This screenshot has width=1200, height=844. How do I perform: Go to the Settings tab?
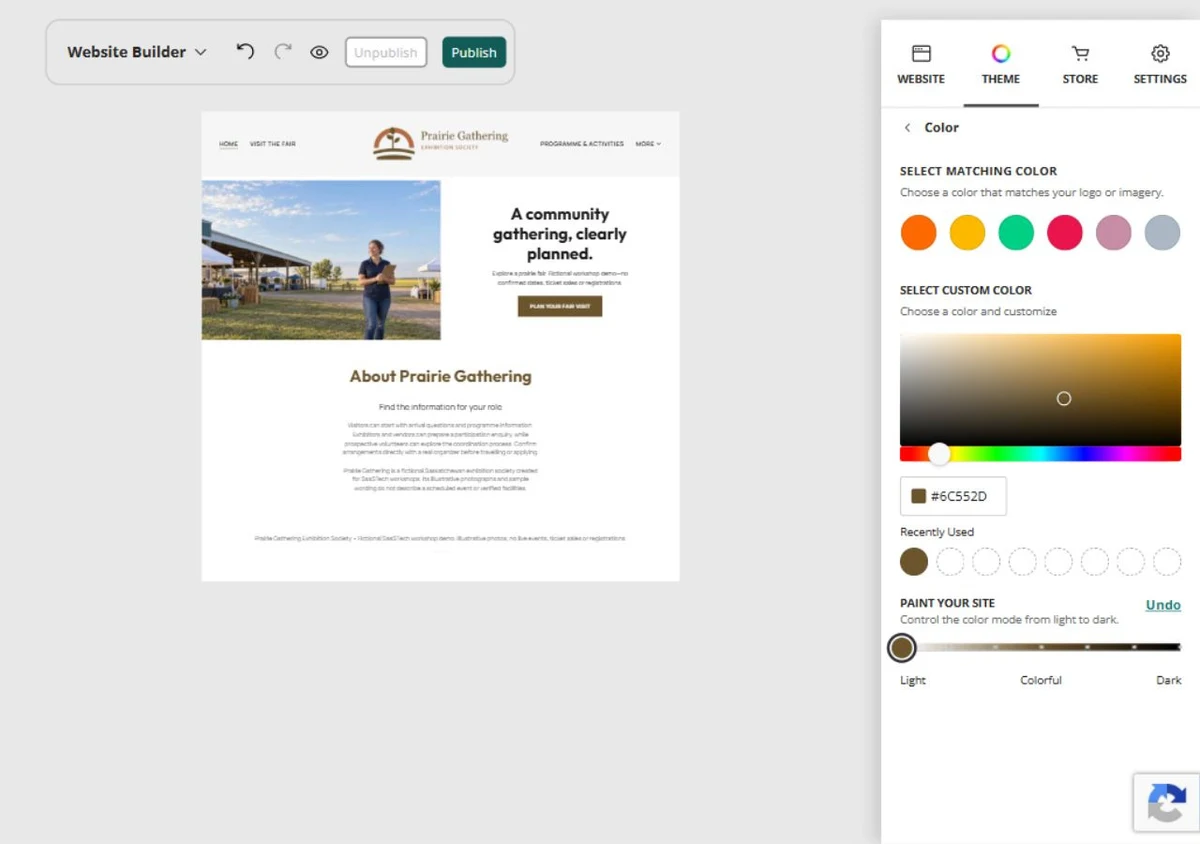coord(1160,64)
